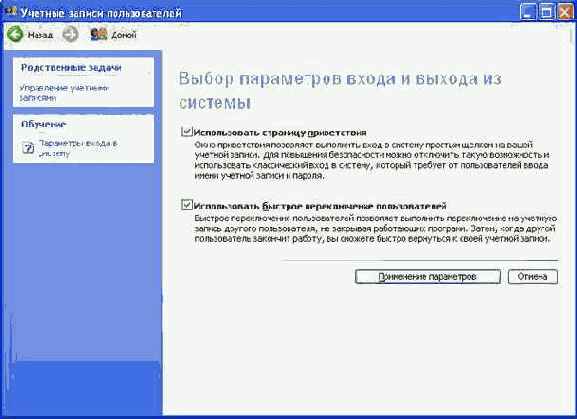Minimize the user accounts window
The image size is (577, 419).
point(528,12)
